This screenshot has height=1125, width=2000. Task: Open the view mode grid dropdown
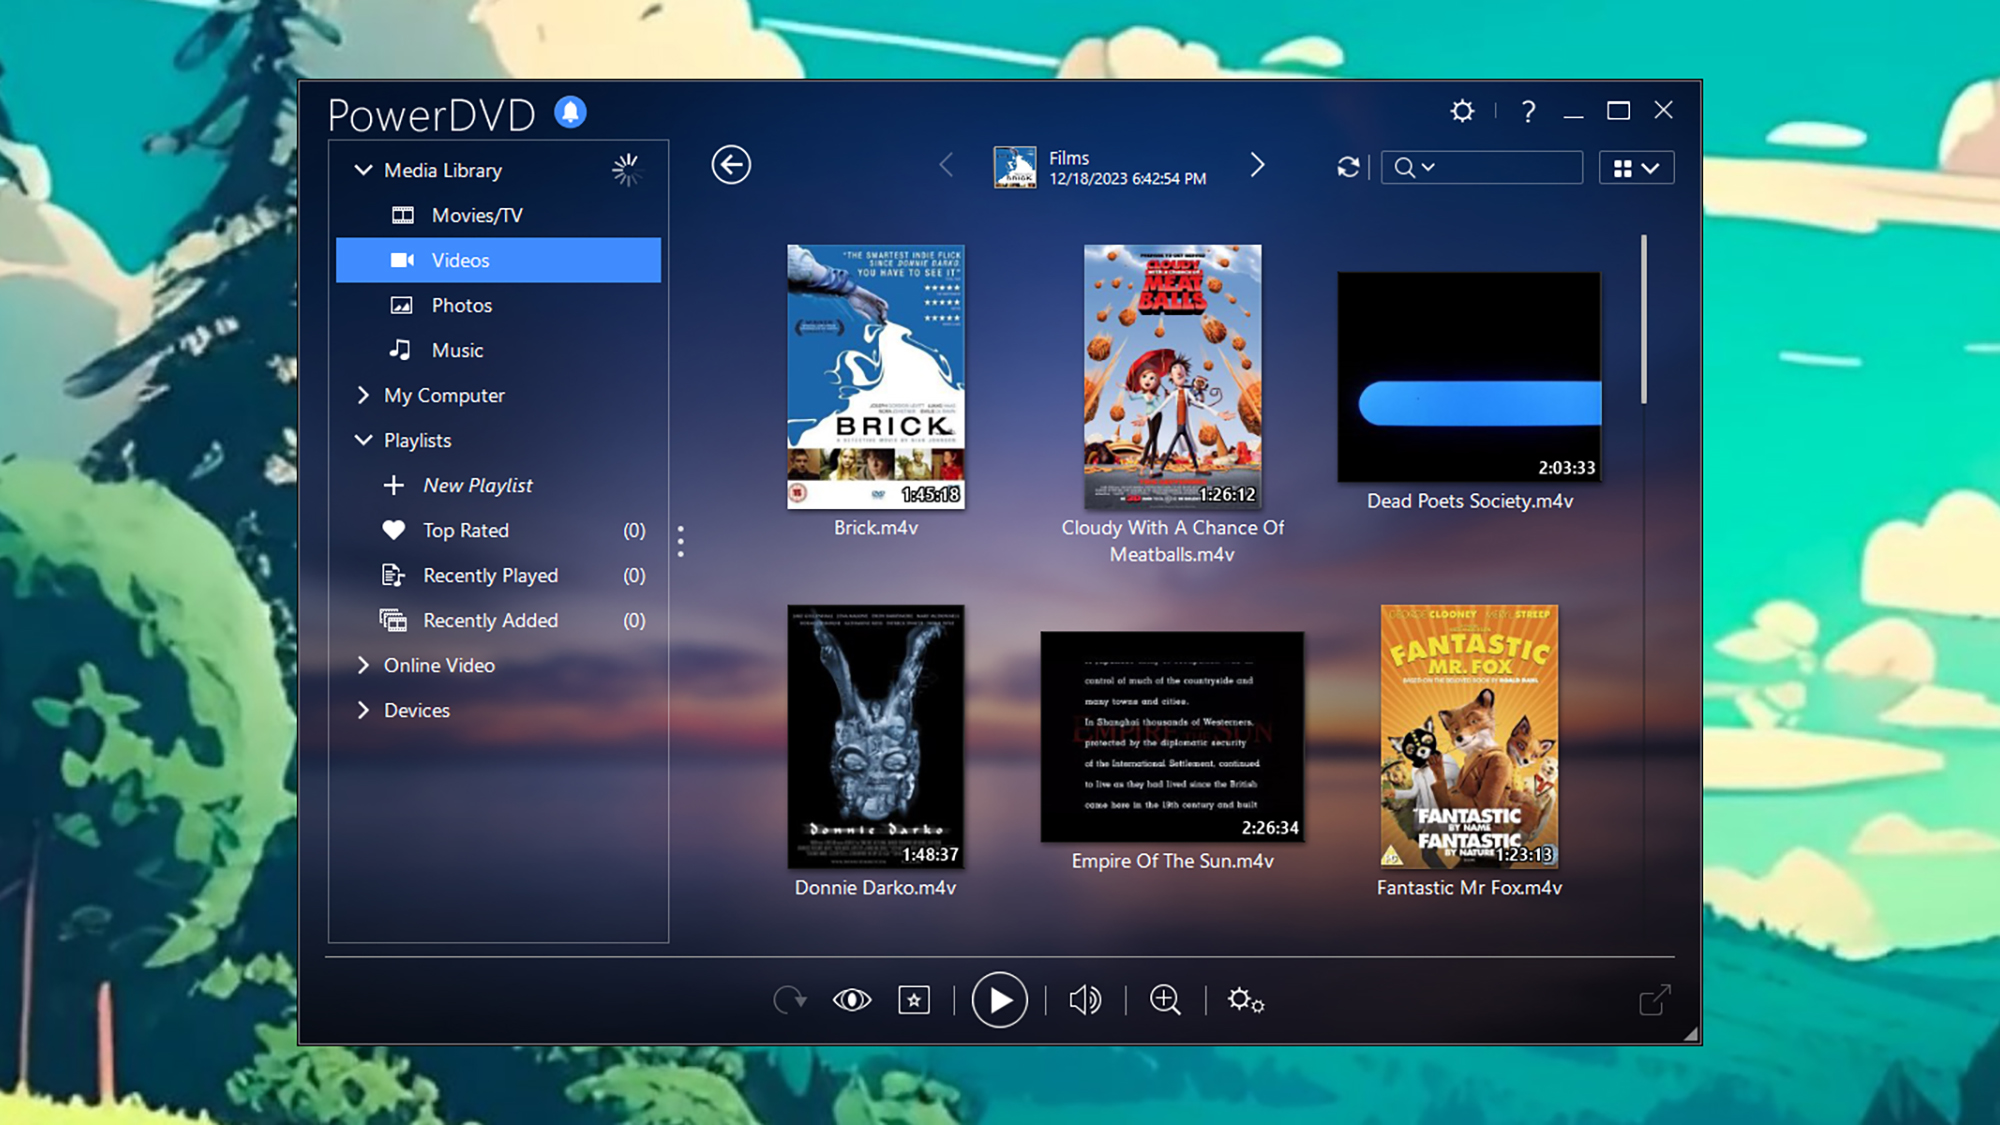[1636, 168]
